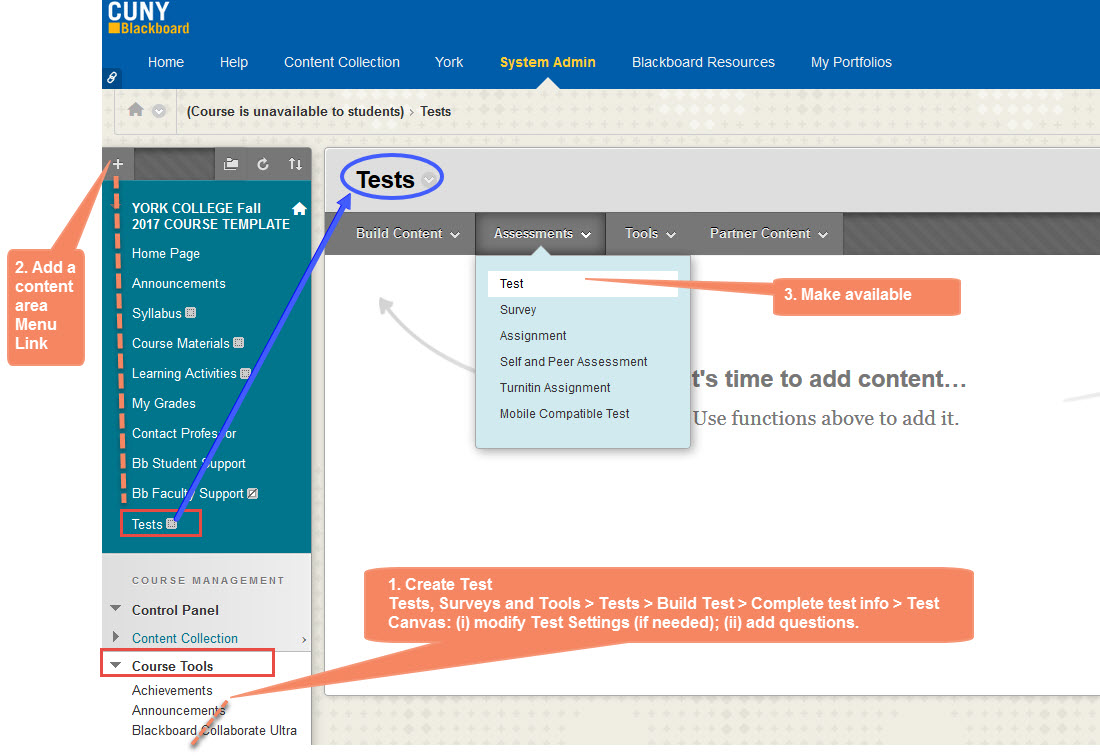The width and height of the screenshot is (1100, 756).
Task: Click the add menu item plus icon
Action: [x=117, y=163]
